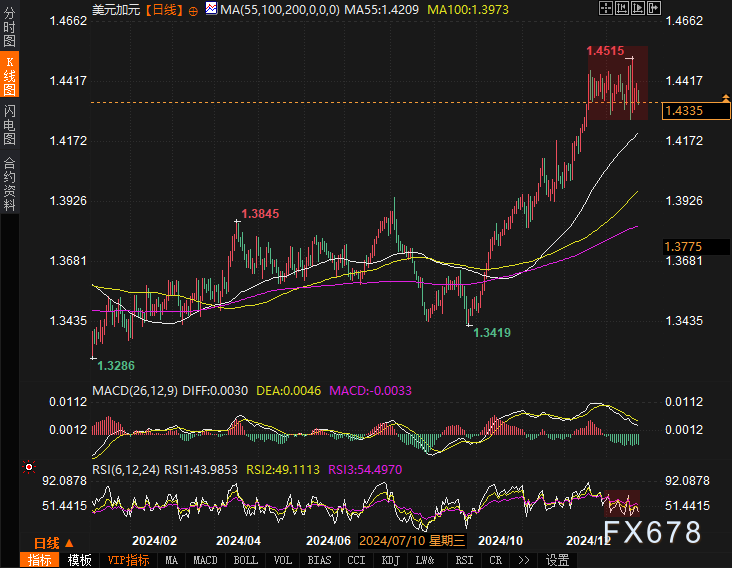Click red sun marker icon beside RSI panel
The width and height of the screenshot is (732, 568).
29,467
